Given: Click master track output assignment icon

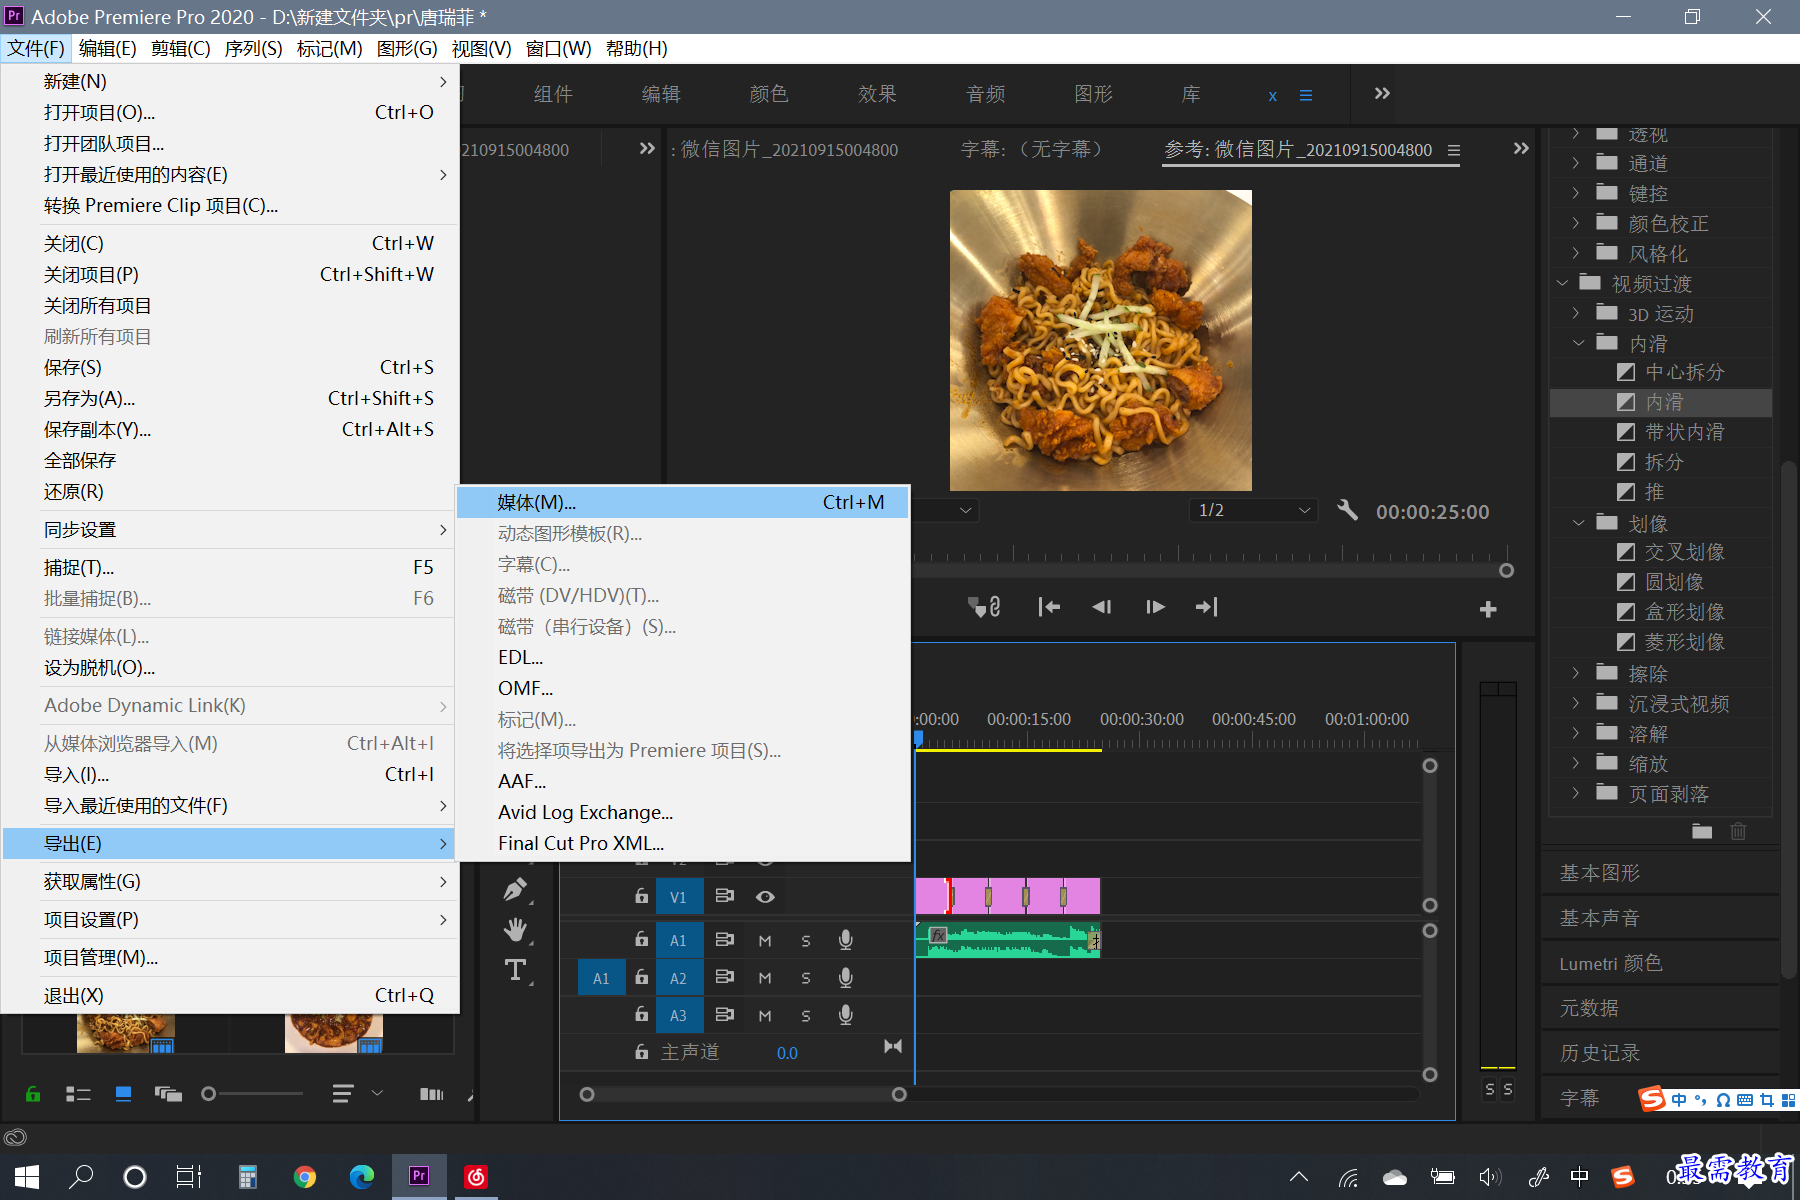Looking at the screenshot, I should pyautogui.click(x=893, y=1046).
